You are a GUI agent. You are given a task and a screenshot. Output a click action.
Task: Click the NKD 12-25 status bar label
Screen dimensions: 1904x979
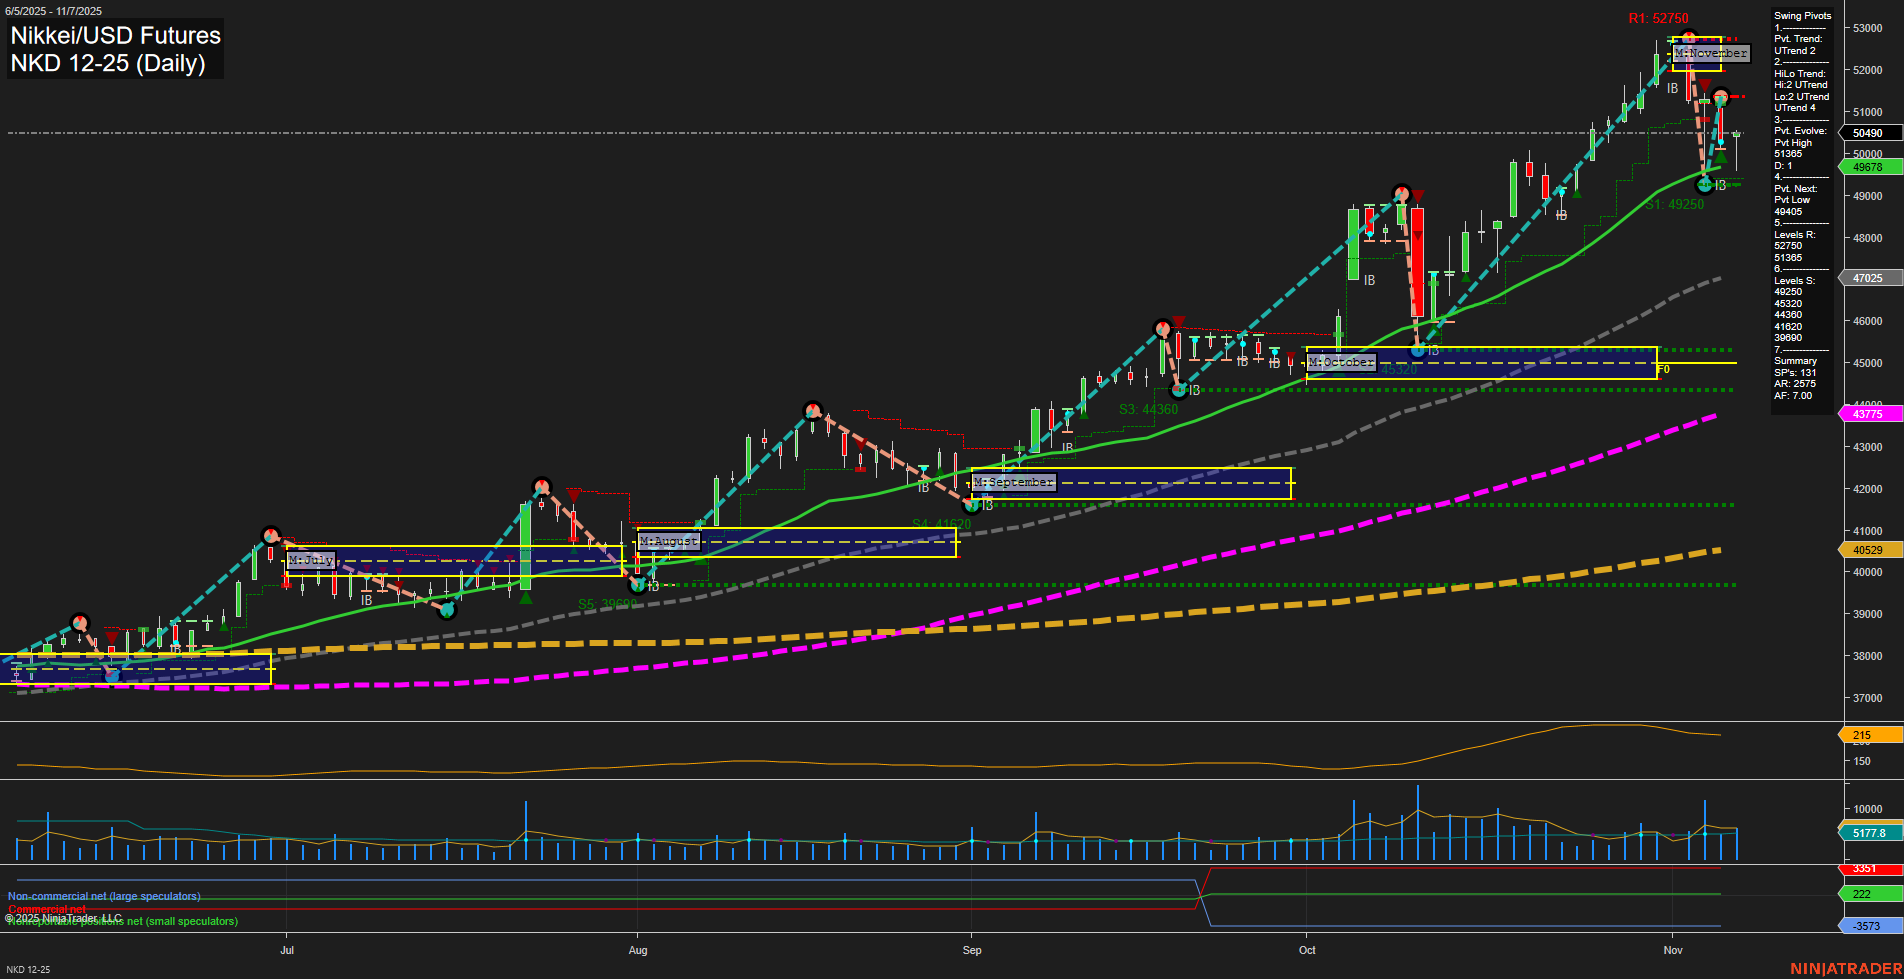coord(30,968)
